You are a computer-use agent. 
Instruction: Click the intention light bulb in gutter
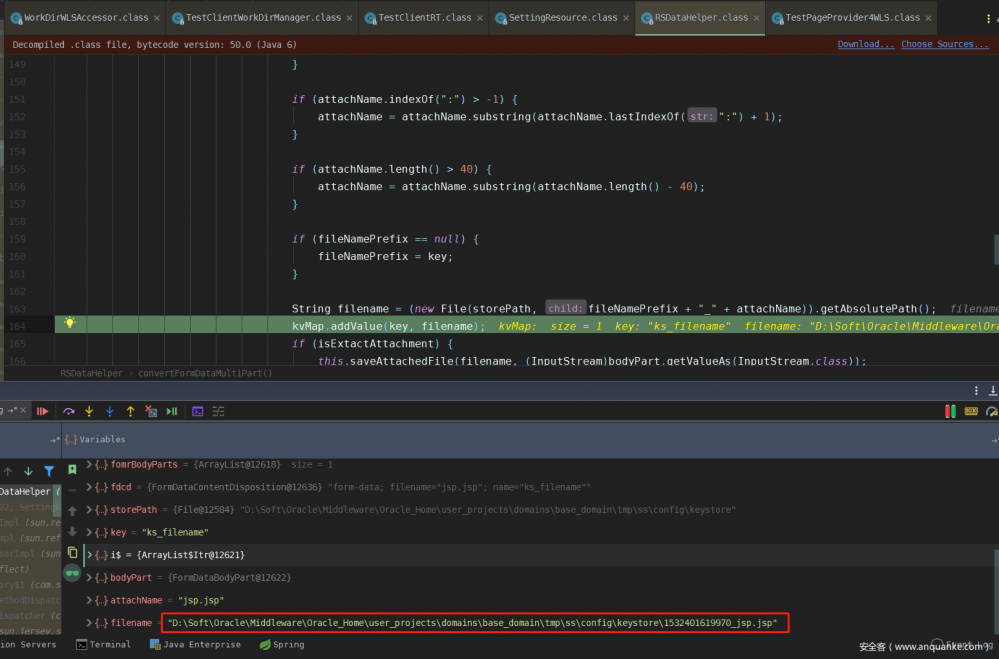point(70,323)
